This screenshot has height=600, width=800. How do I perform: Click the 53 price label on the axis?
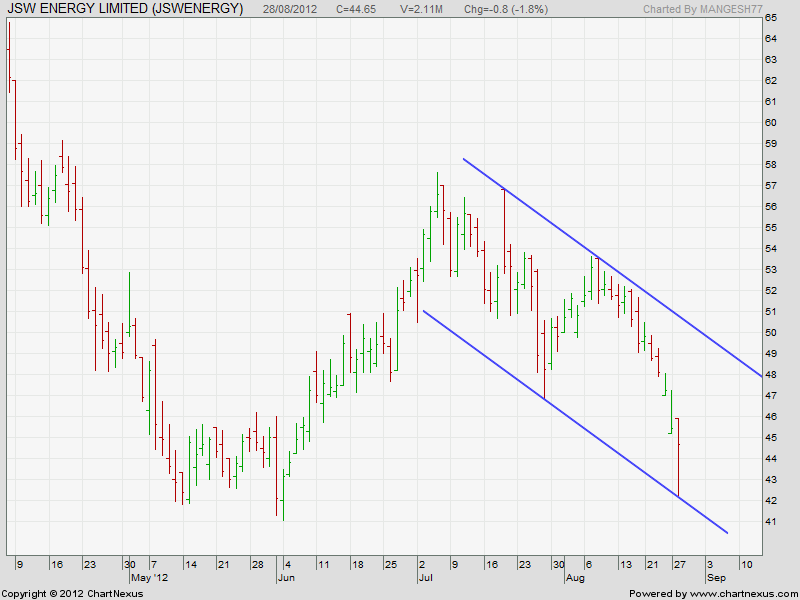click(x=771, y=269)
